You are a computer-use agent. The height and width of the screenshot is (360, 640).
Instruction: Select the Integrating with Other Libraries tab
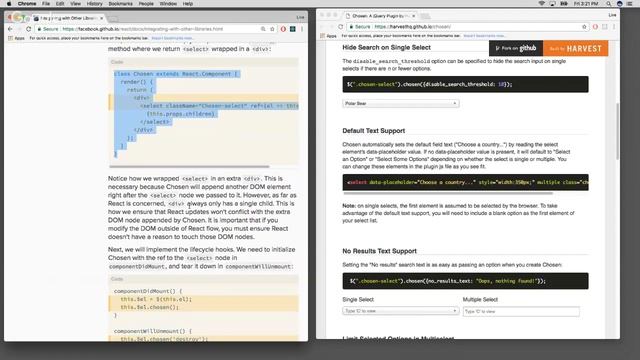click(x=68, y=18)
